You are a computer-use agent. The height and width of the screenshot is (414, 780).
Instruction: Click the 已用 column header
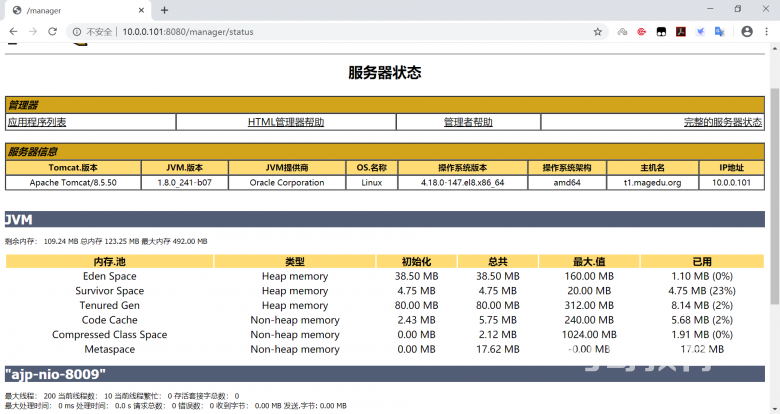(x=702, y=261)
